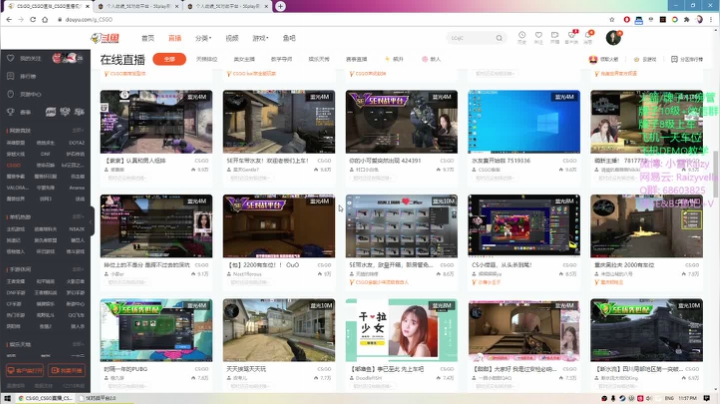Image resolution: width=720 pixels, height=404 pixels.
Task: Open the 干拉少女 stream thumbnail
Action: pos(401,330)
